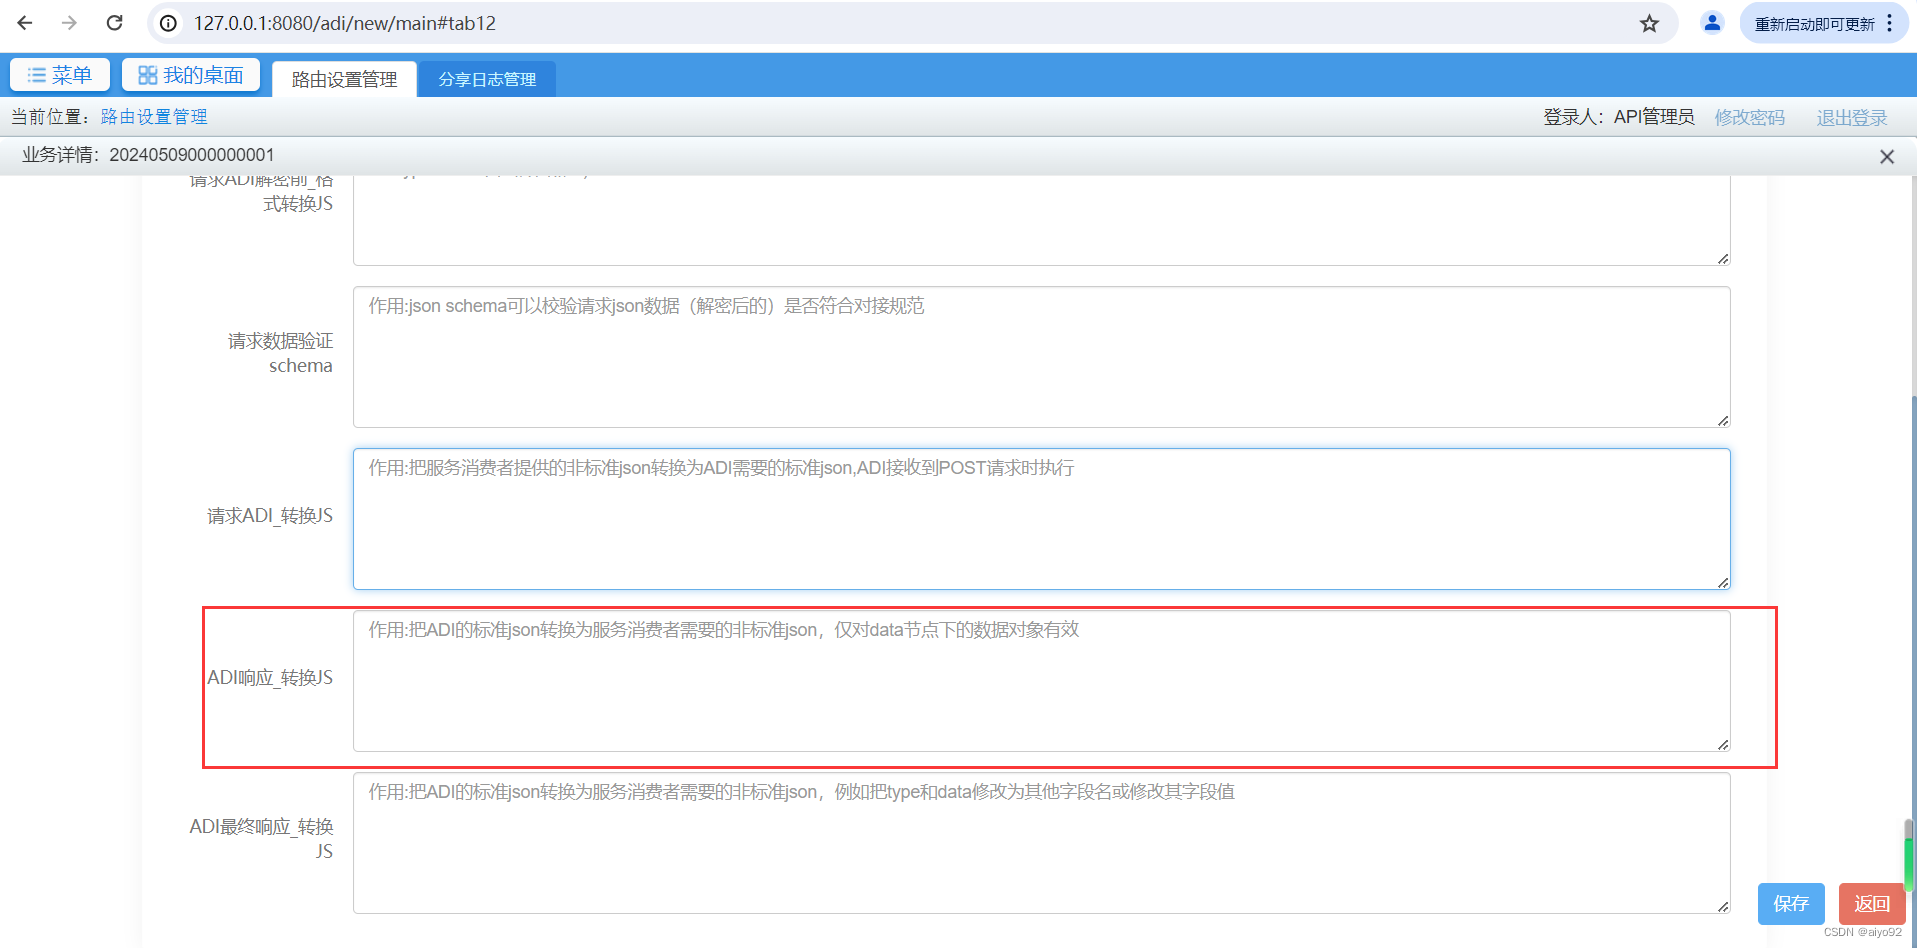Click the 返回 return button
This screenshot has height=948, width=1917.
tap(1872, 904)
